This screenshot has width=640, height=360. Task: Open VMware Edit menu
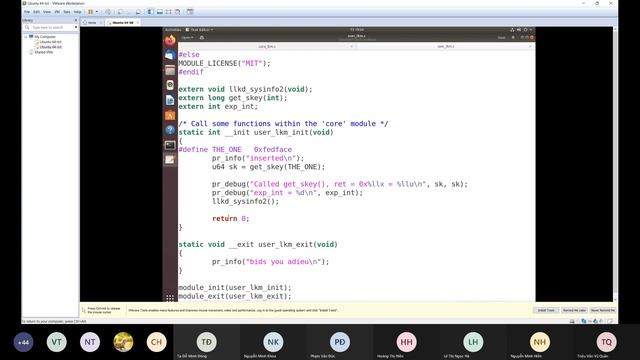point(37,12)
